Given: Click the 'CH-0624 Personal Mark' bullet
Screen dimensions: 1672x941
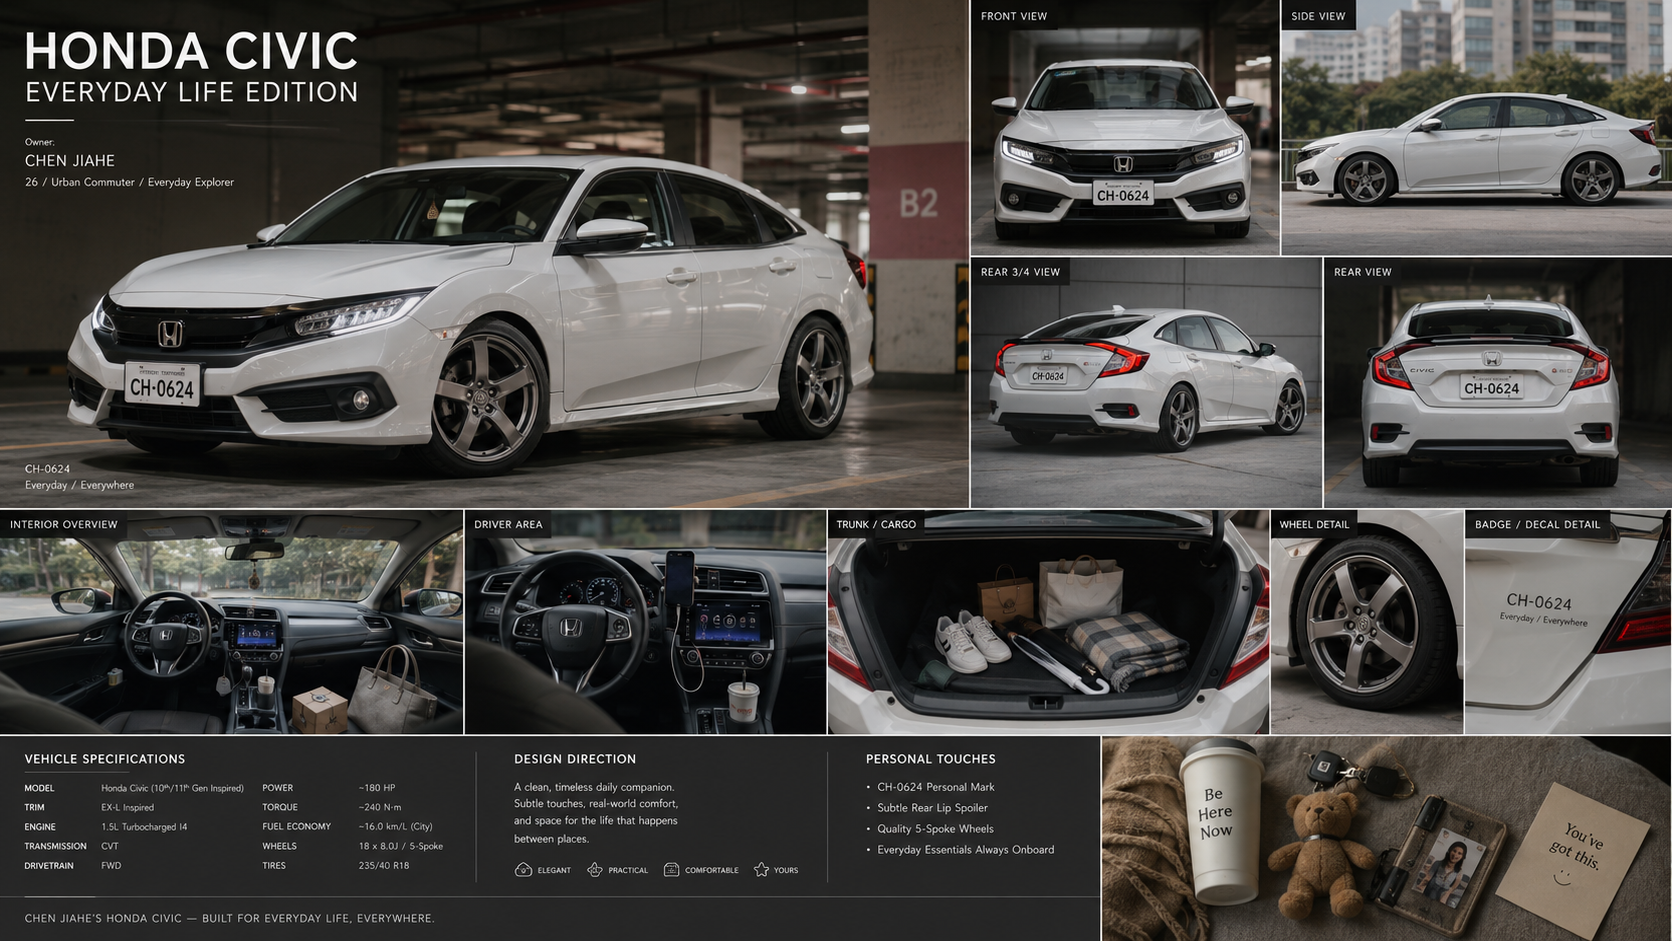Looking at the screenshot, I should click(x=936, y=787).
